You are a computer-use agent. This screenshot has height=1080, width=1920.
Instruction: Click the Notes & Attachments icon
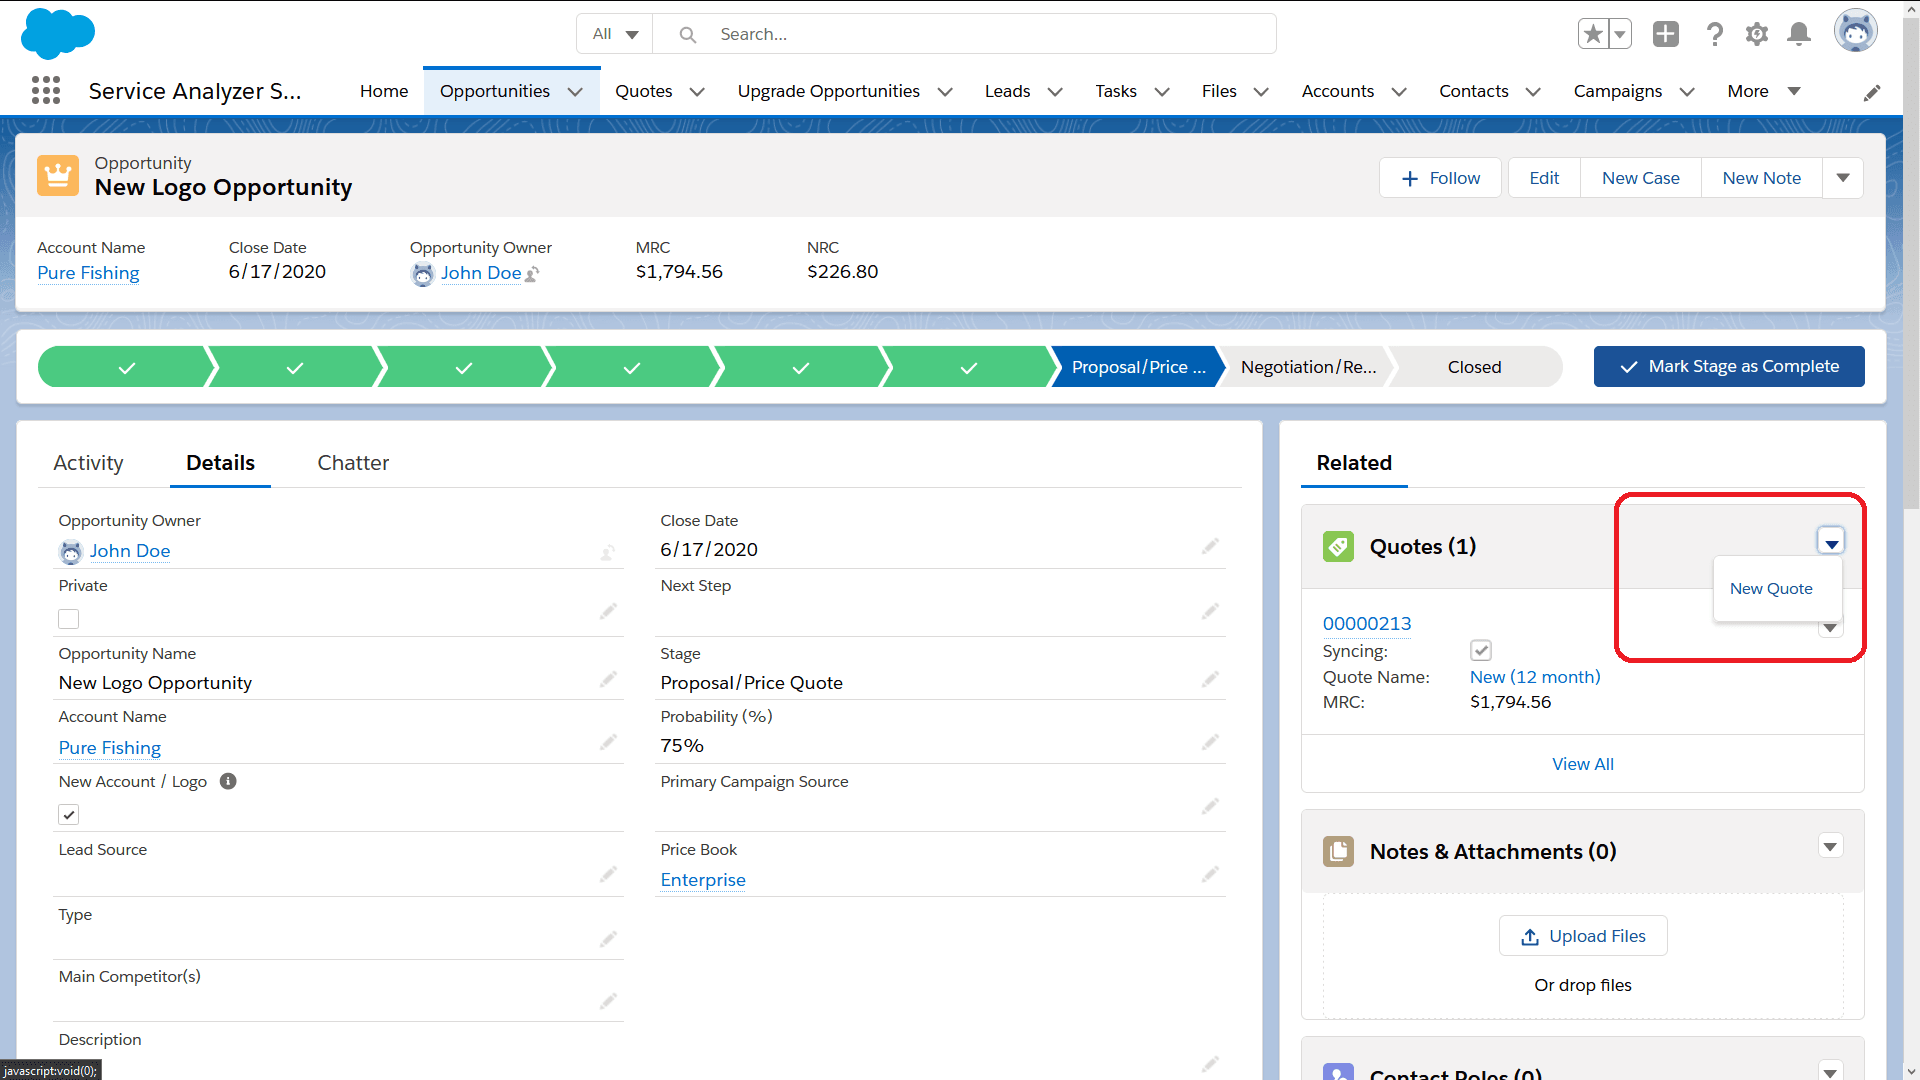pyautogui.click(x=1338, y=852)
